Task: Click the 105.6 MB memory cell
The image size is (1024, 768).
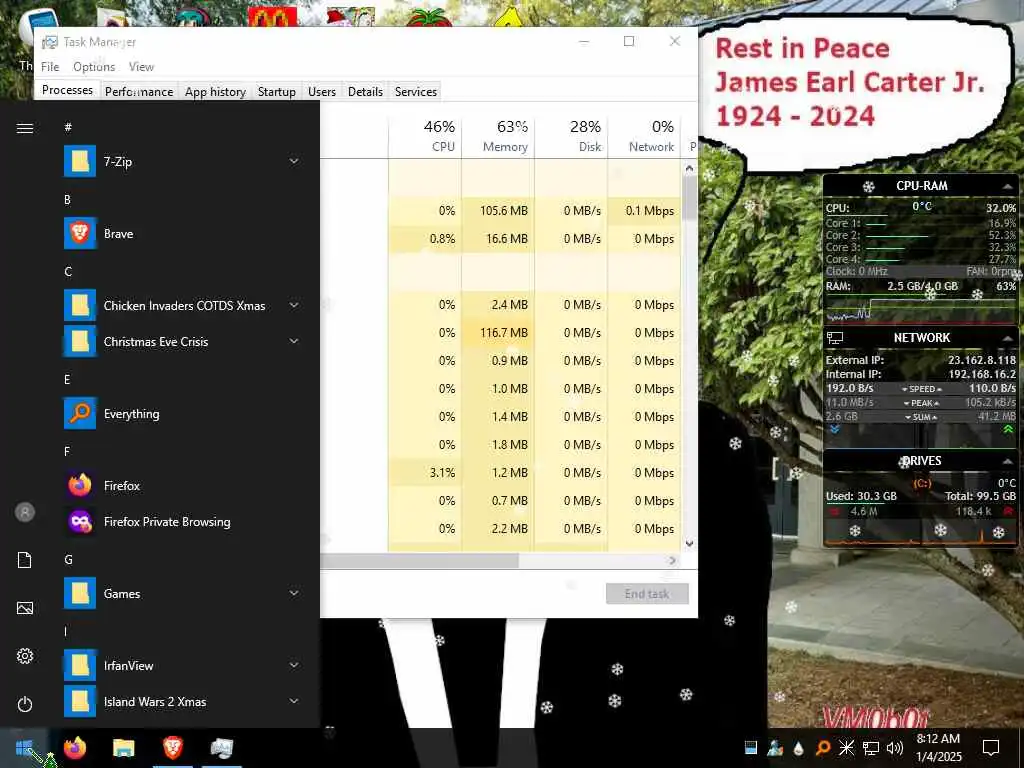Action: (x=498, y=210)
